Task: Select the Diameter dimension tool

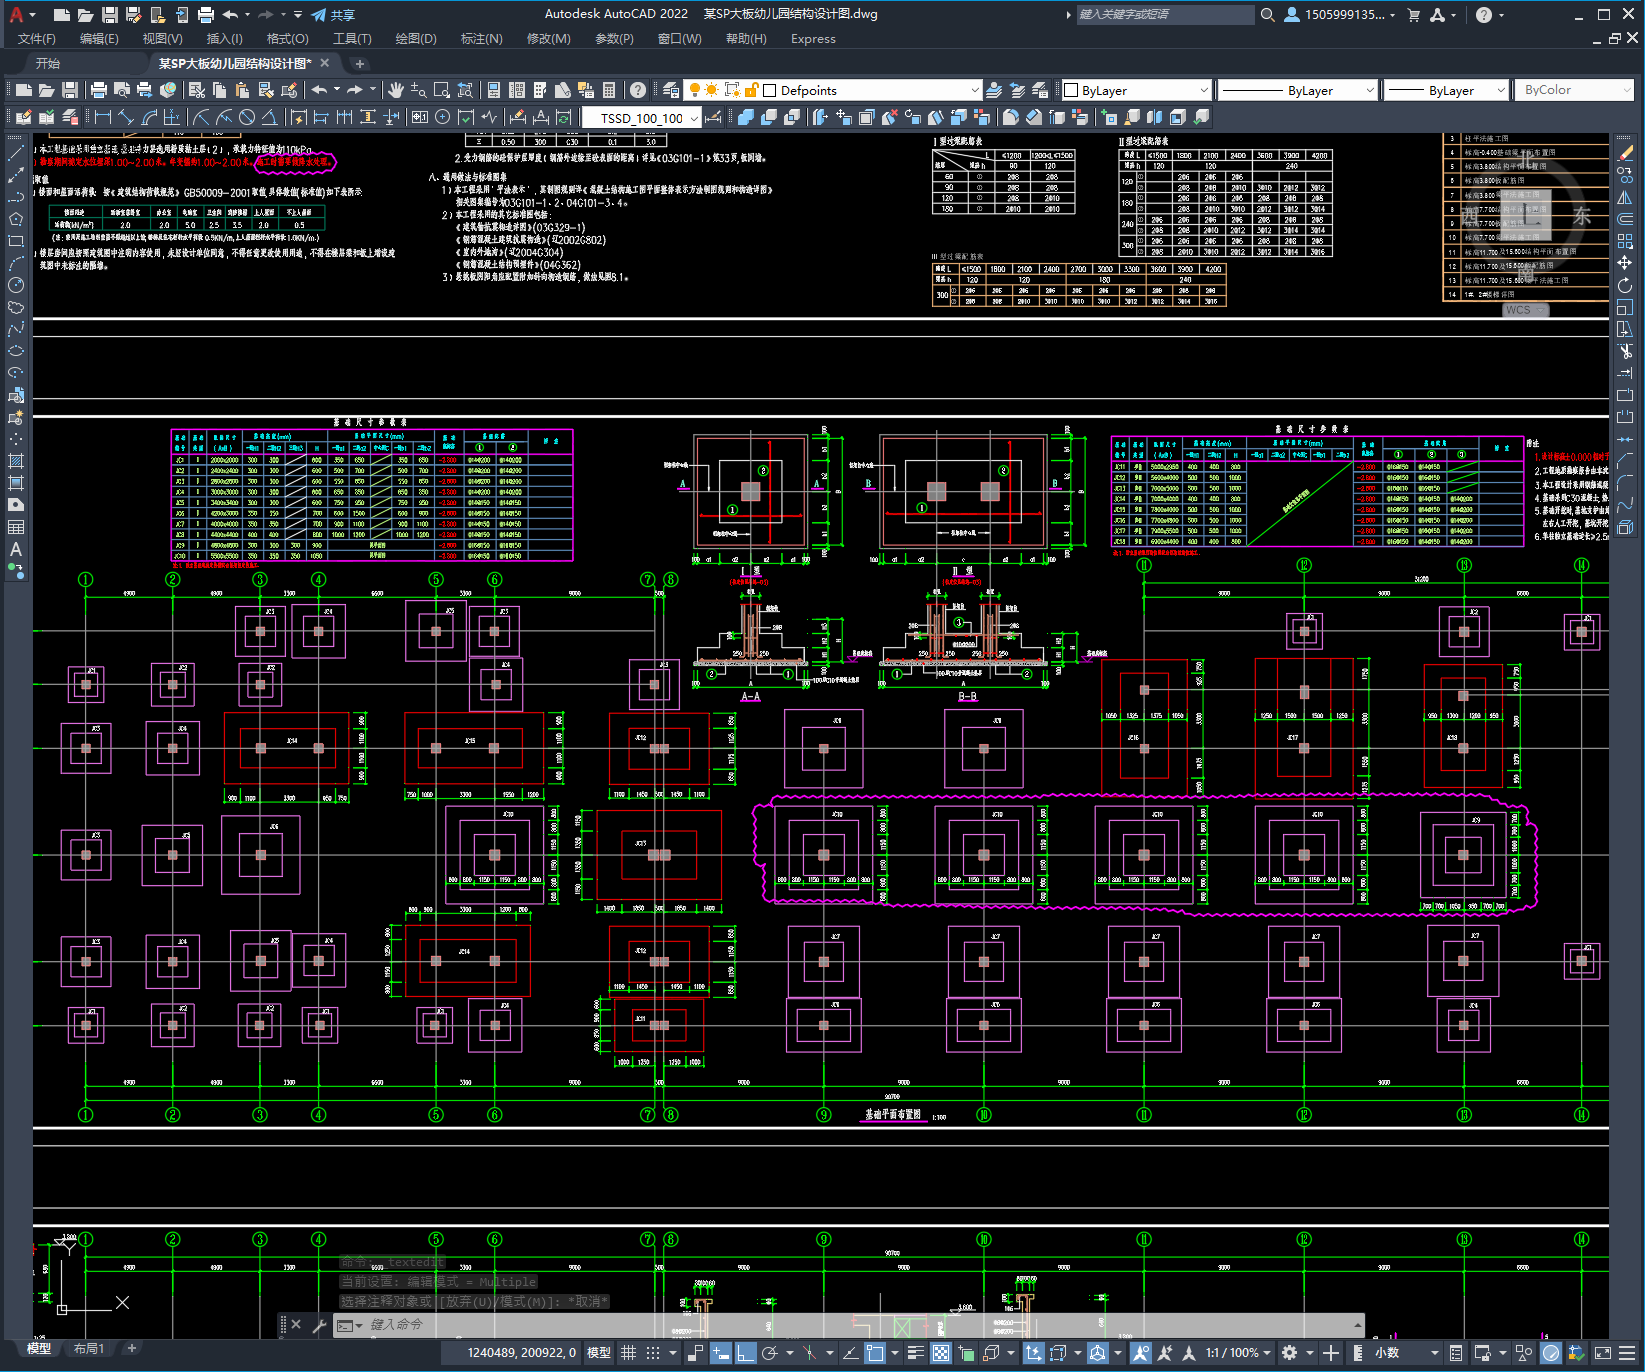Action: click(x=247, y=117)
